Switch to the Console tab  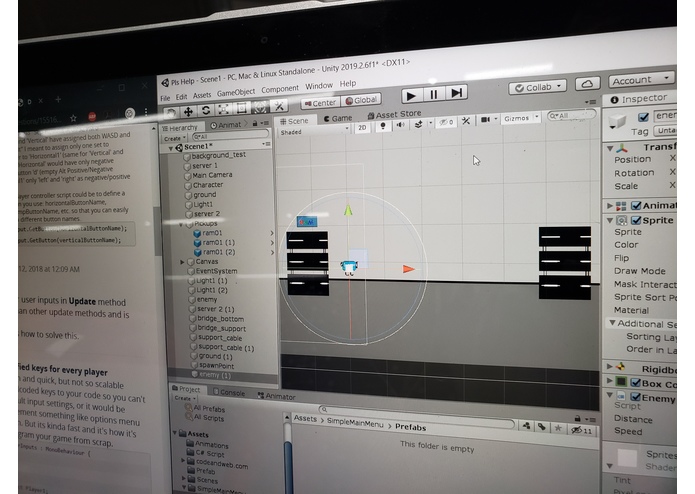pyautogui.click(x=229, y=393)
